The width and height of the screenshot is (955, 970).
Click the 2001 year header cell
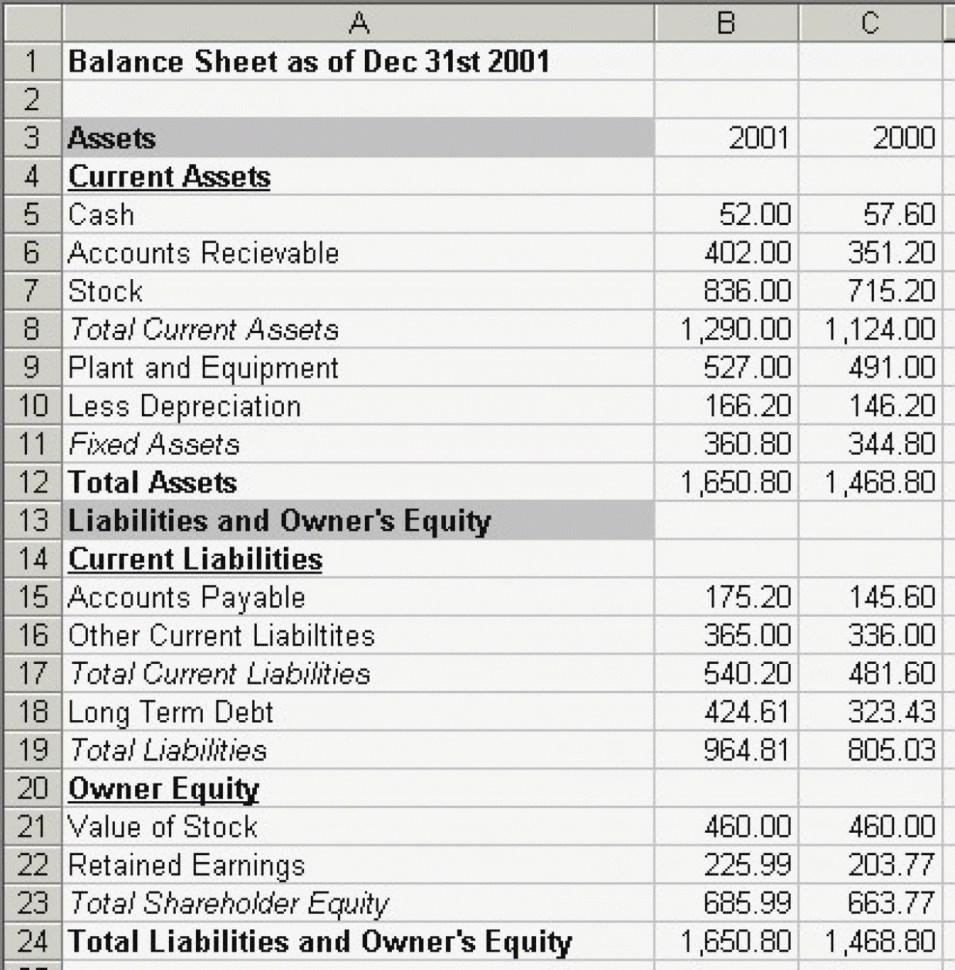tap(728, 138)
